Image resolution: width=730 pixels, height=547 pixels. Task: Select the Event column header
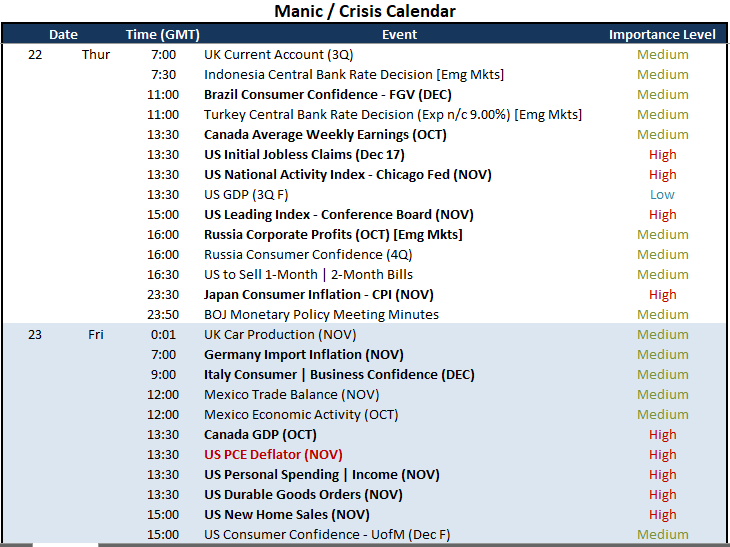pyautogui.click(x=399, y=34)
